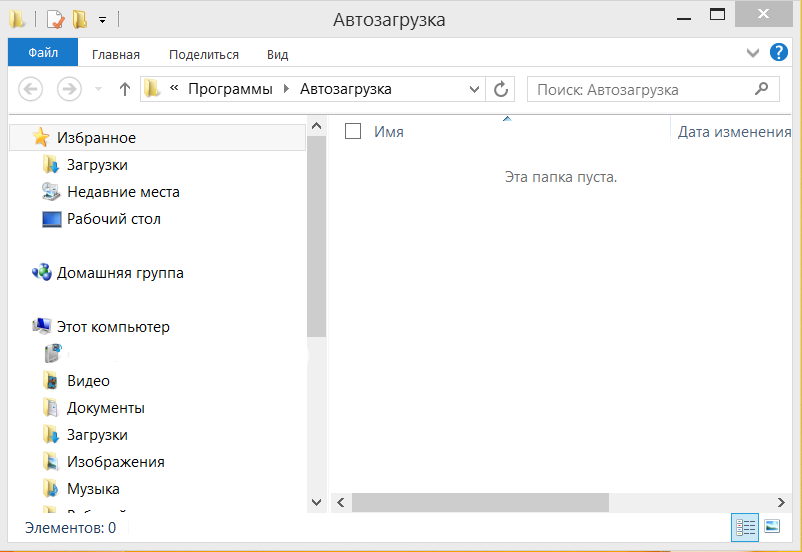
Task: Click the horizontal scrollbar left arrow
Action: point(341,502)
